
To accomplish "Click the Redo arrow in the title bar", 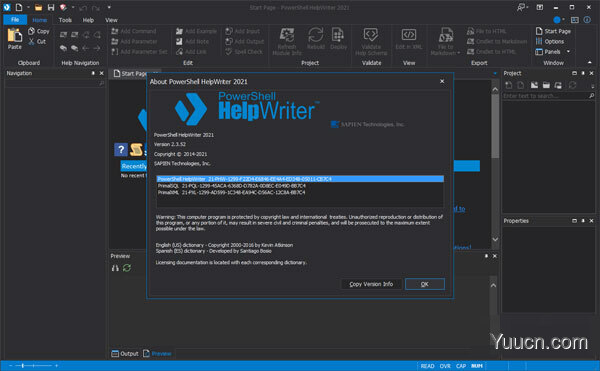I will coord(96,7).
